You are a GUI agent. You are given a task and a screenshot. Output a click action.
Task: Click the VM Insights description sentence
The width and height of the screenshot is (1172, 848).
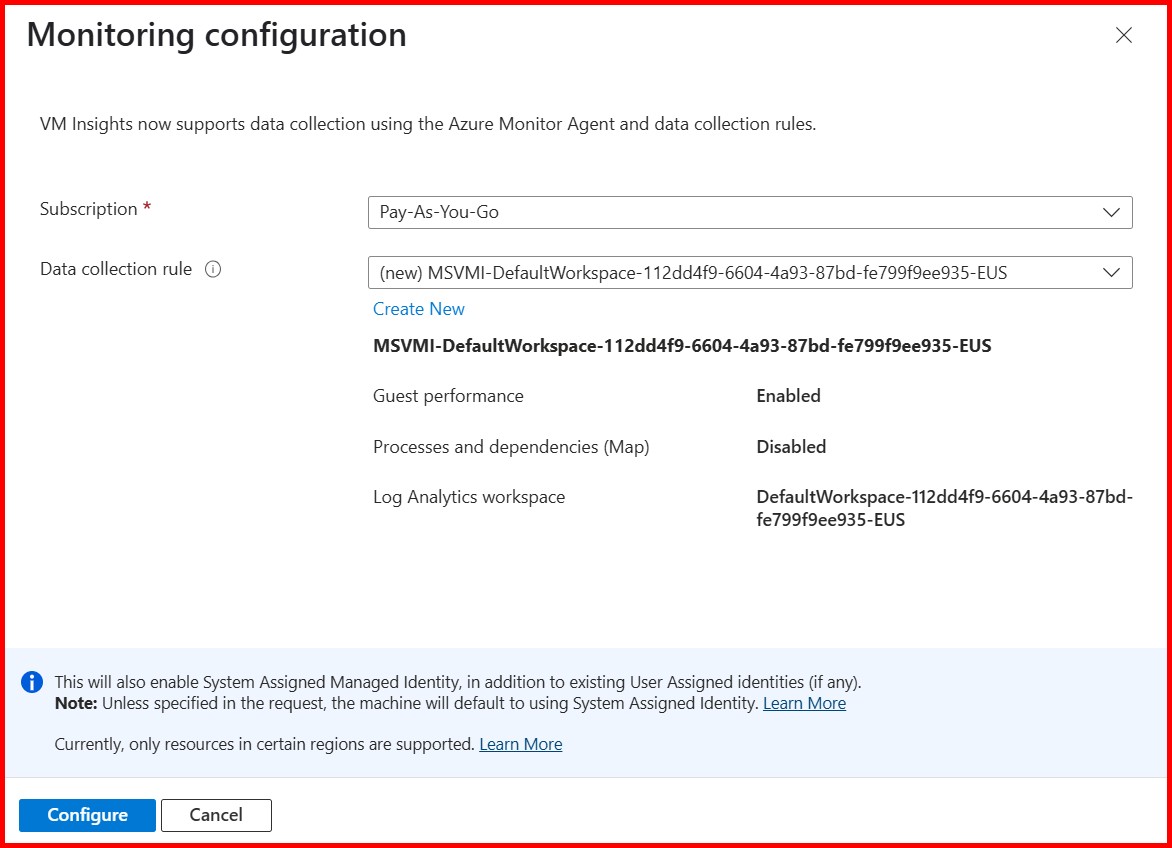[428, 124]
